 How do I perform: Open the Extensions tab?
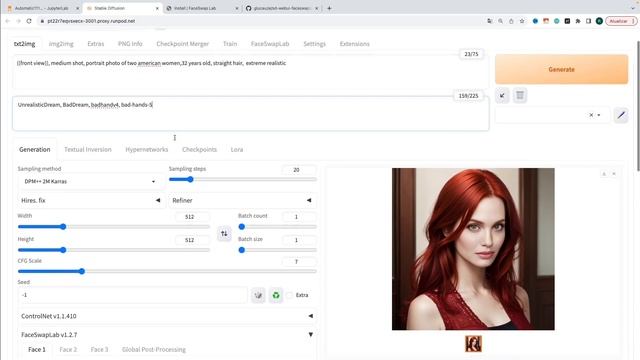point(354,44)
